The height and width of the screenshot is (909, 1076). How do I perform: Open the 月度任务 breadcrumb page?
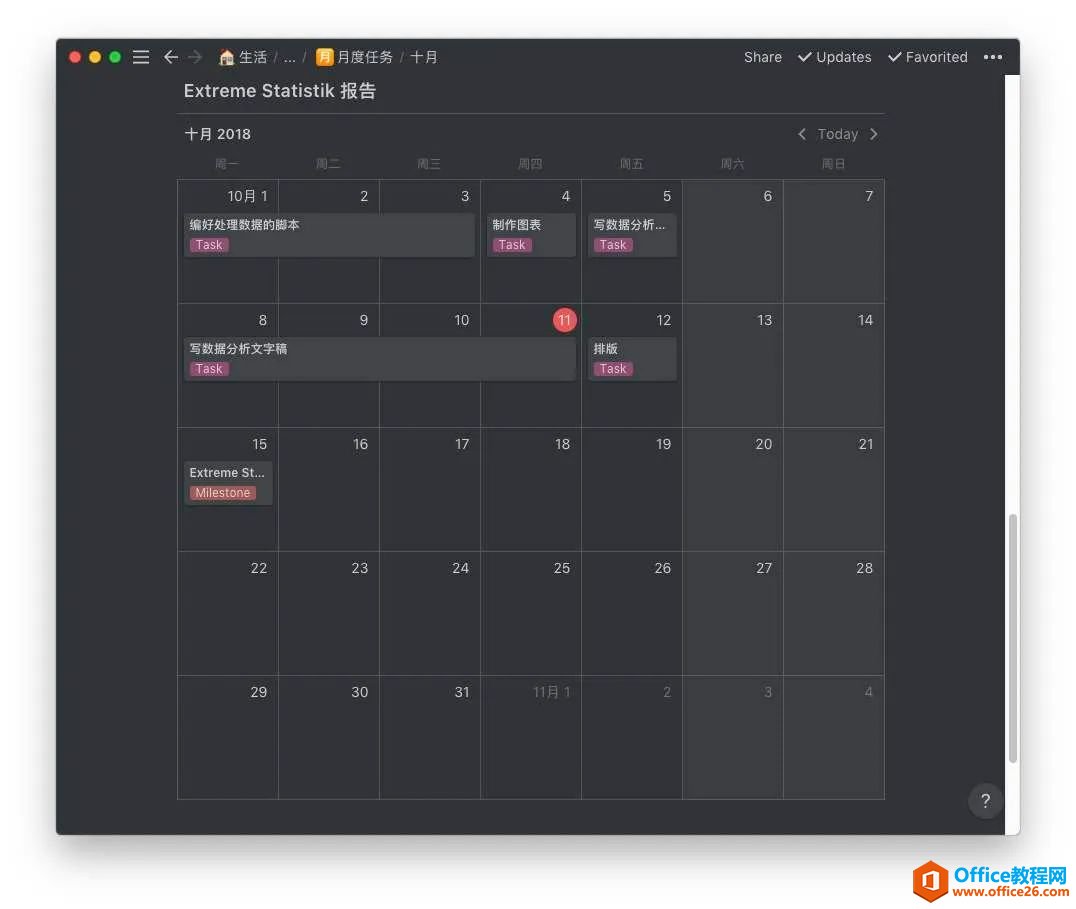pos(355,57)
